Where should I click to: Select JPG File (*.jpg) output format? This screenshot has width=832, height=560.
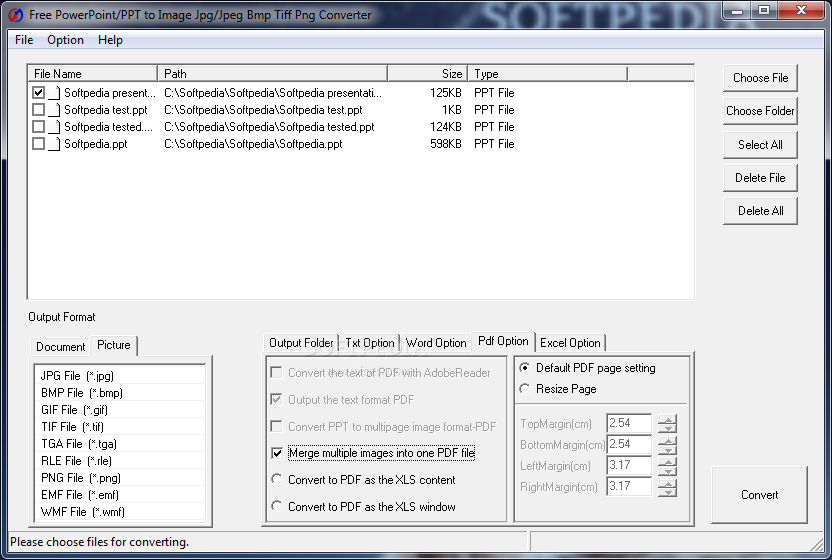coord(119,376)
